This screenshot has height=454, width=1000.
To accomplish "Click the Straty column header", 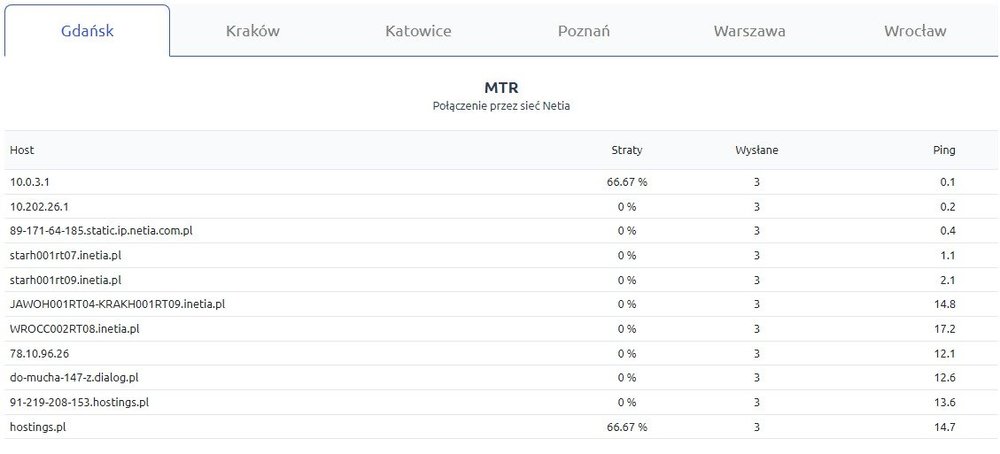I will (x=626, y=150).
